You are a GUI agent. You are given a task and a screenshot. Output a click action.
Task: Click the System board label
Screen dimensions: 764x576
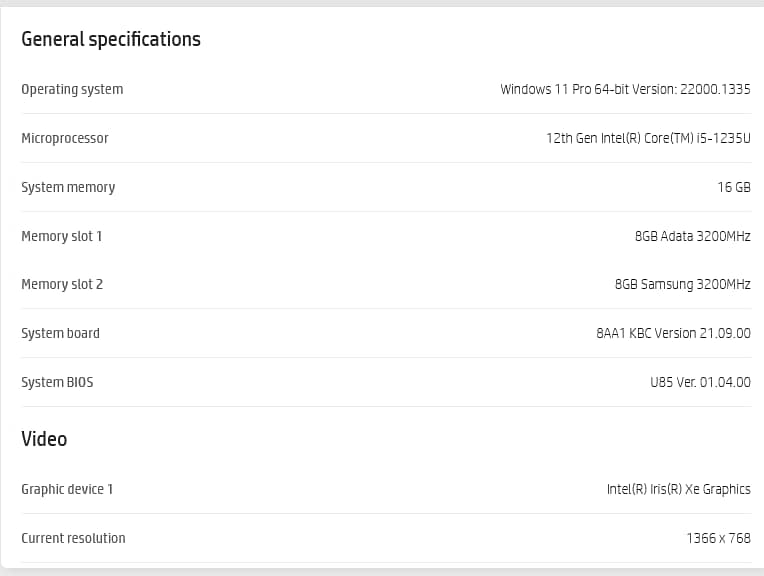pyautogui.click(x=60, y=333)
